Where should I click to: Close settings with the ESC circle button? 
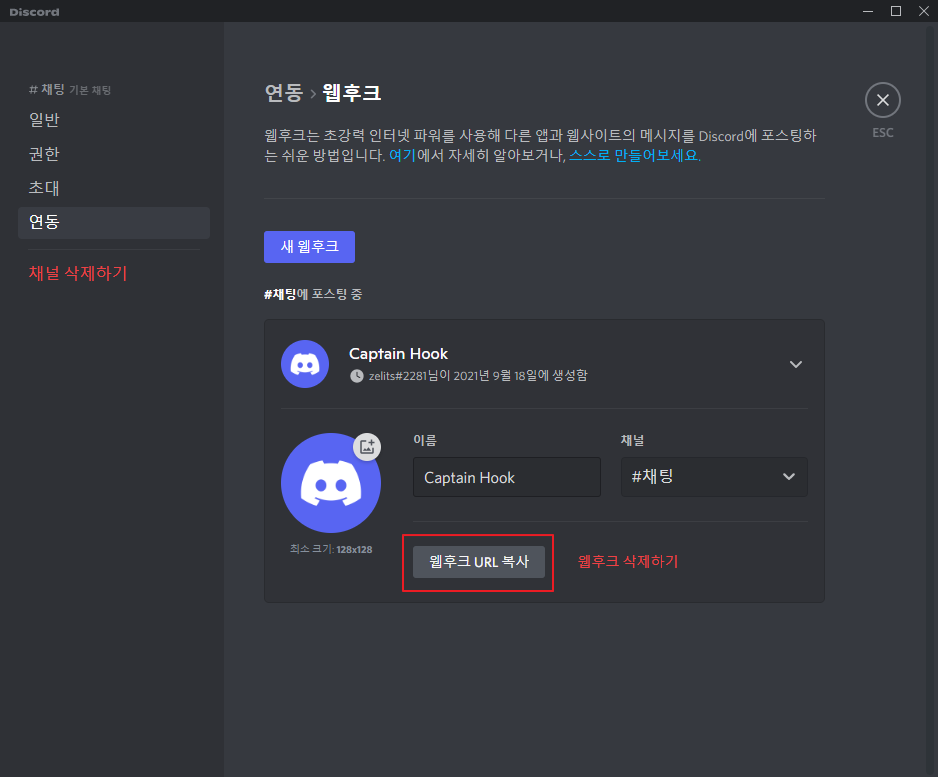pyautogui.click(x=882, y=100)
